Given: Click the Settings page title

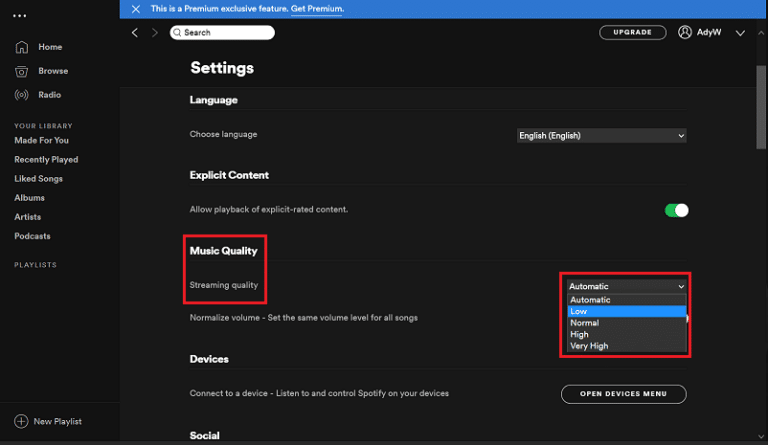Looking at the screenshot, I should pyautogui.click(x=222, y=68).
